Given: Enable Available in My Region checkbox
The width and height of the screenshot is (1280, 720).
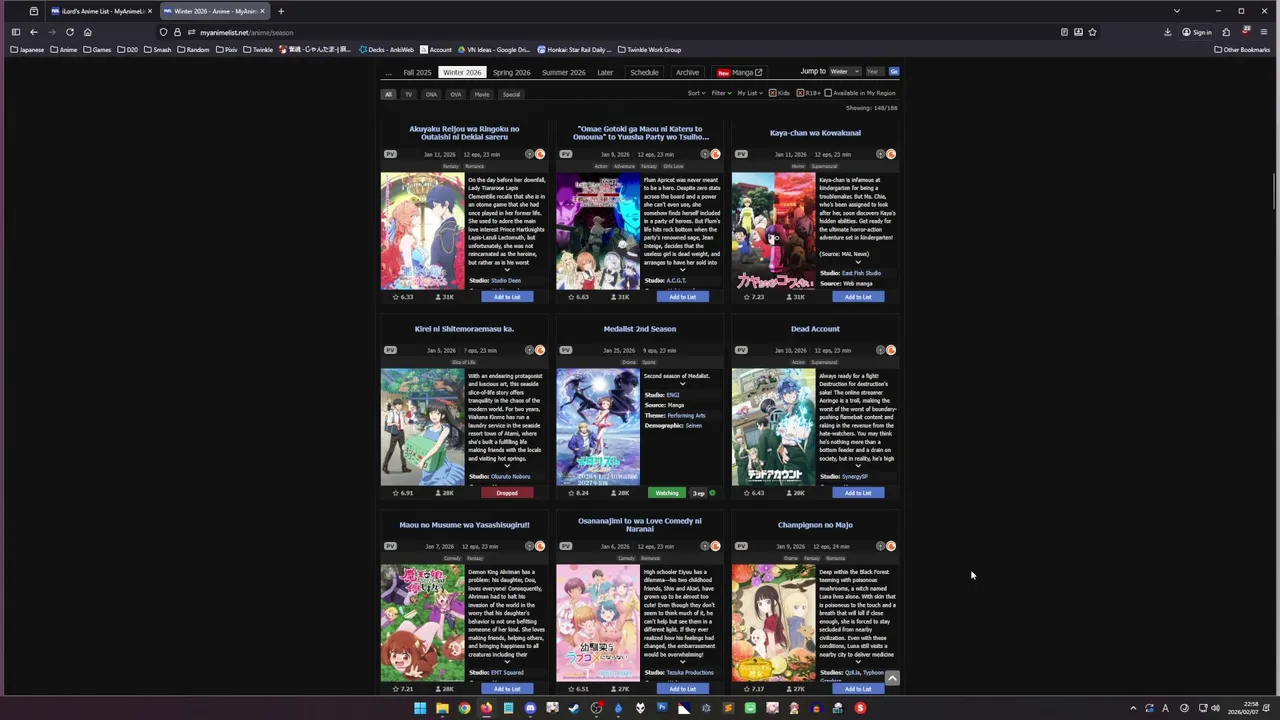Looking at the screenshot, I should 828,93.
